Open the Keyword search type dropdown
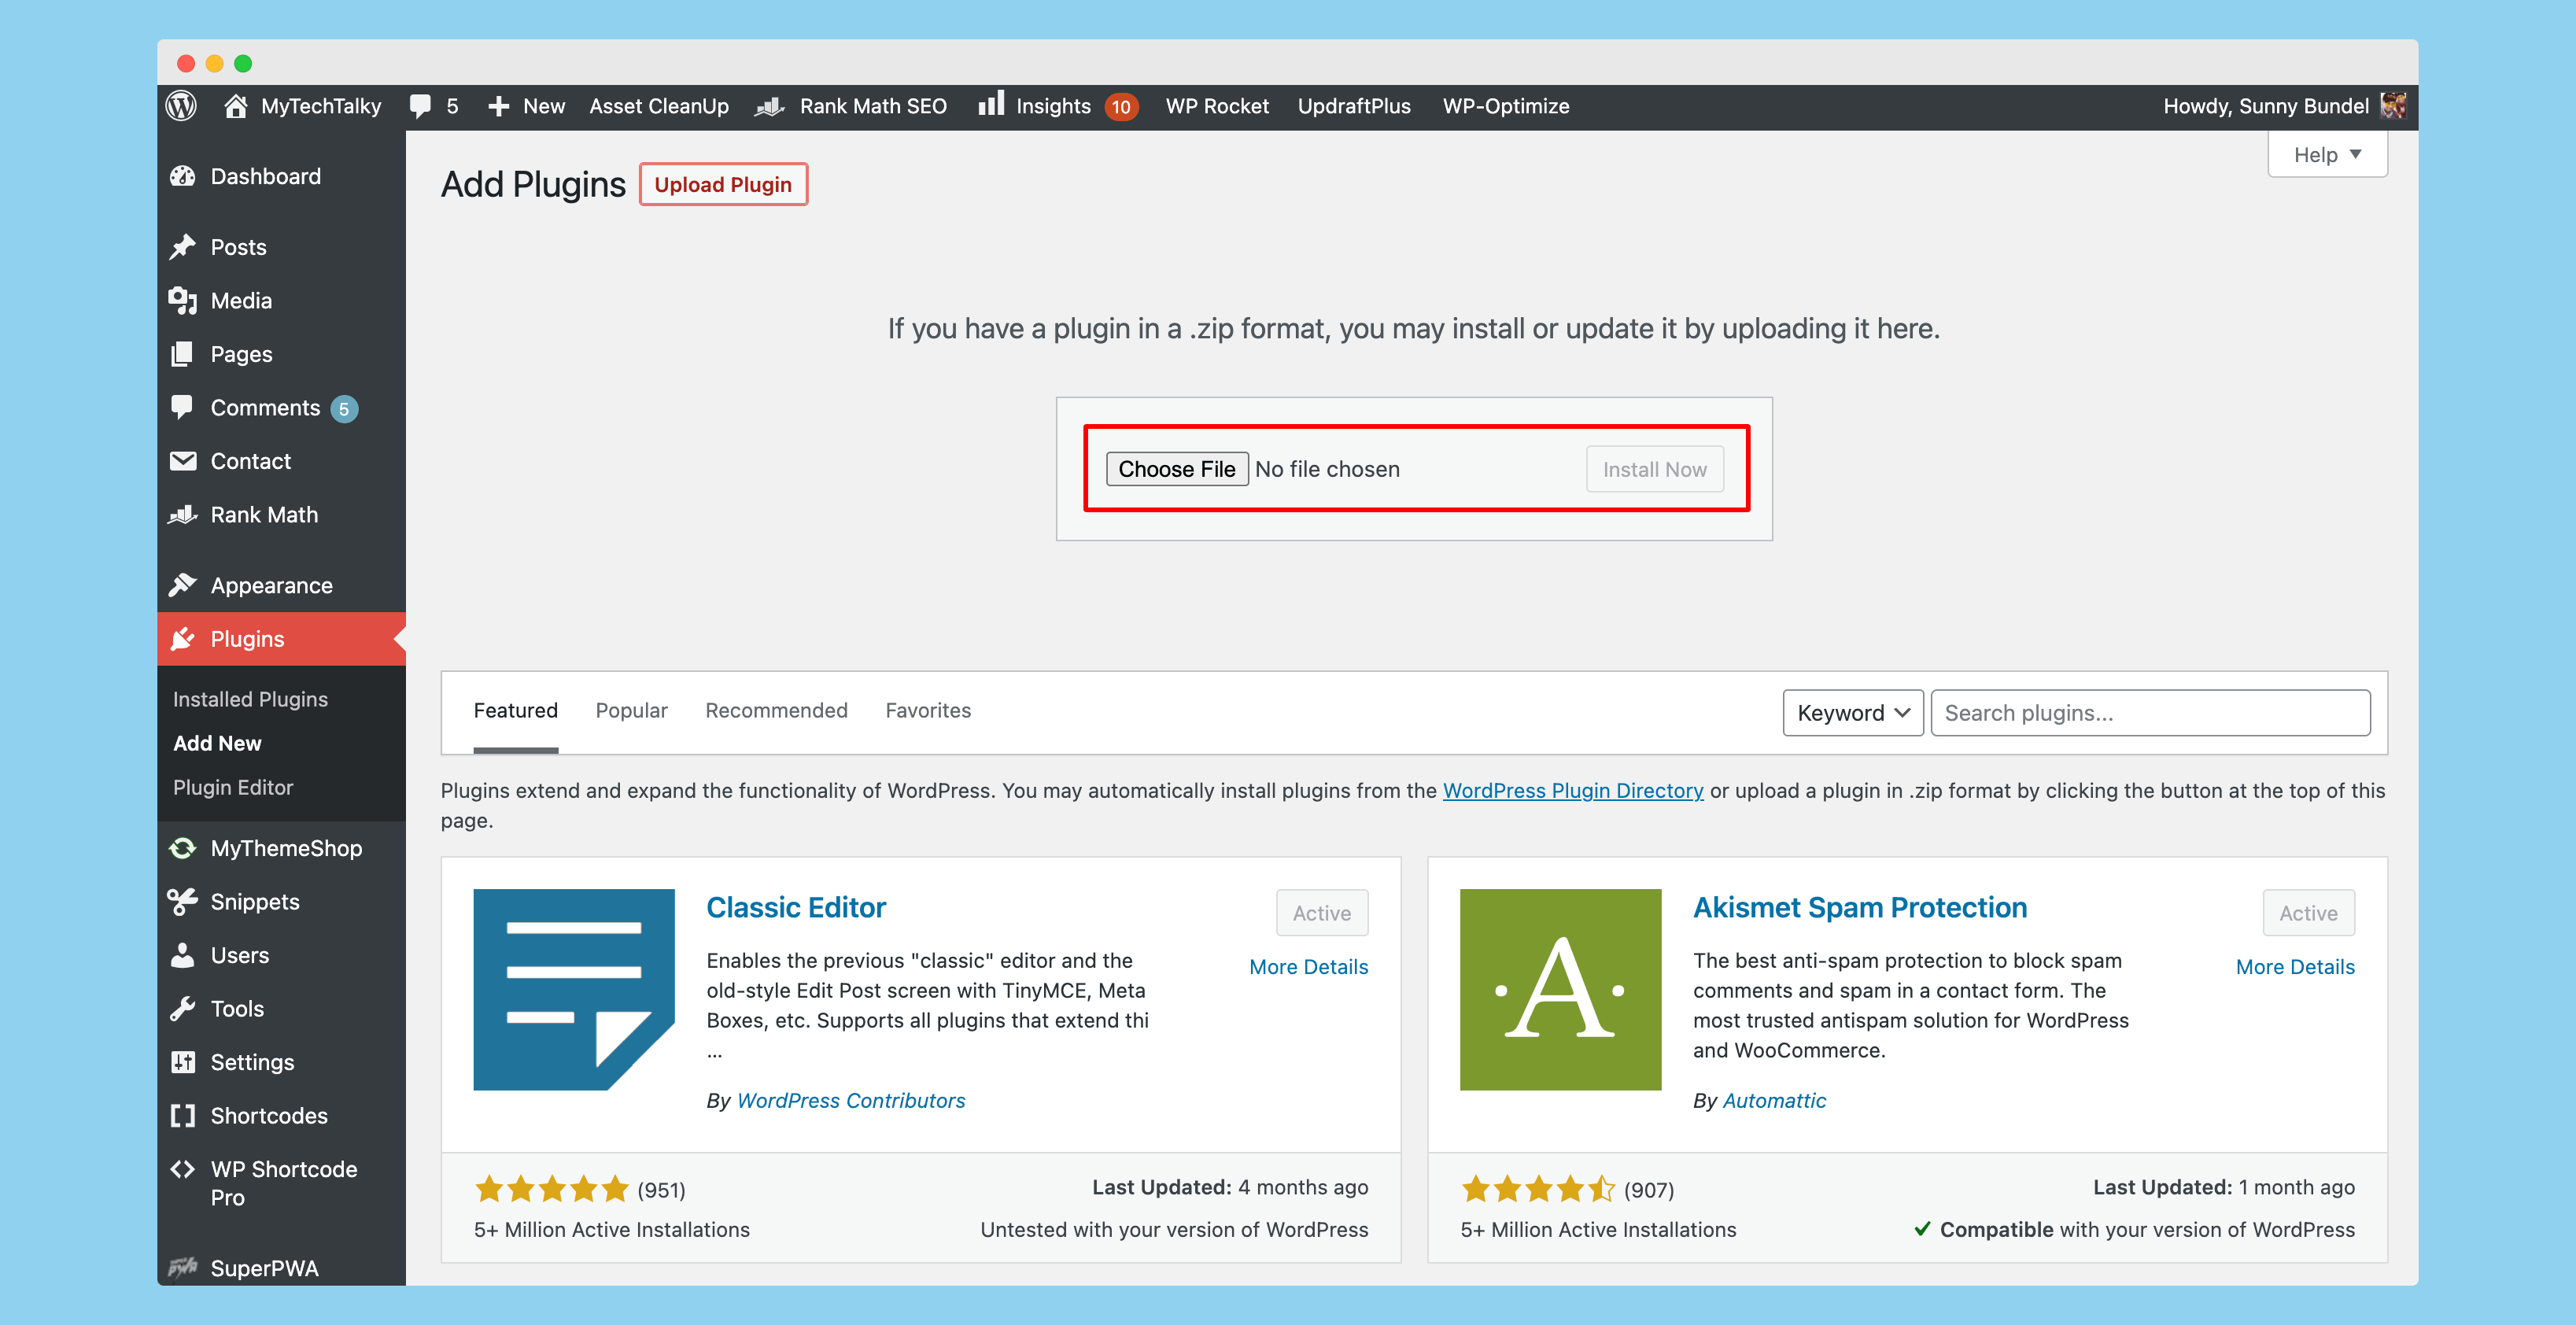This screenshot has width=2576, height=1325. pyautogui.click(x=1852, y=713)
